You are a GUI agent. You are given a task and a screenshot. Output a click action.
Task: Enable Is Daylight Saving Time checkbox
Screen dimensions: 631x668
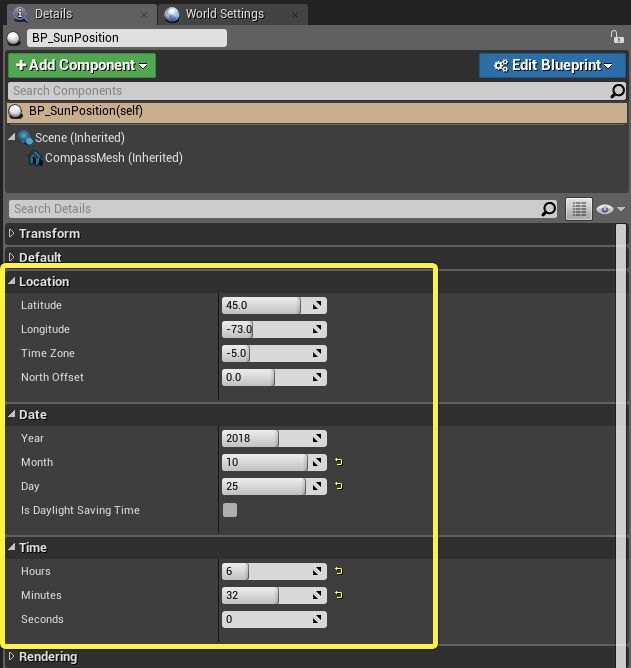click(x=230, y=510)
